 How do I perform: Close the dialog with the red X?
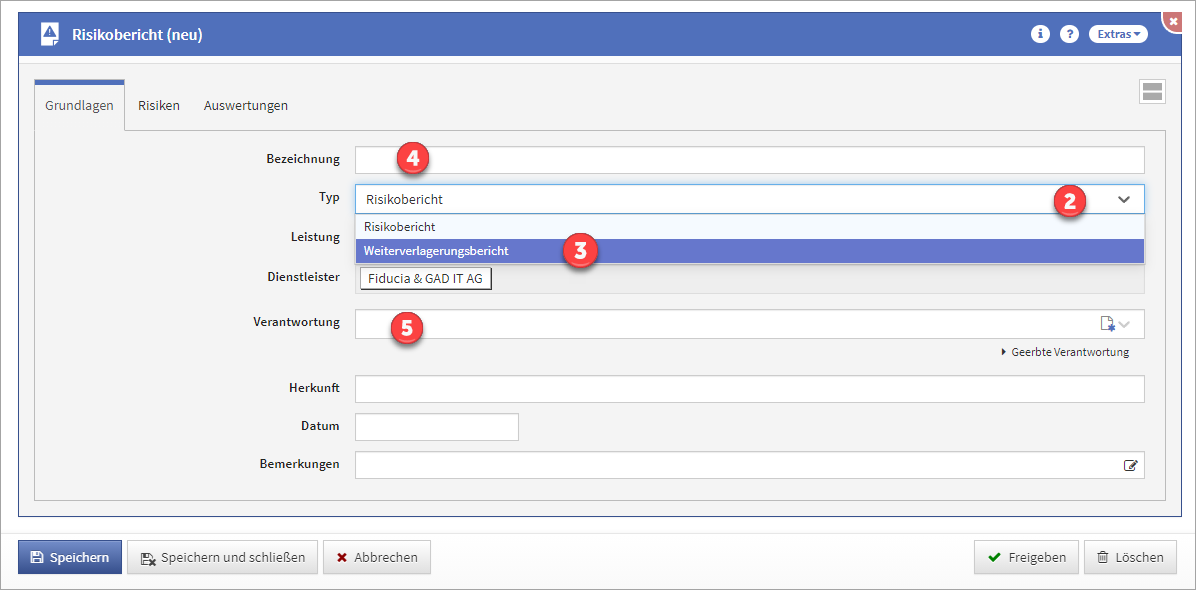[1174, 20]
